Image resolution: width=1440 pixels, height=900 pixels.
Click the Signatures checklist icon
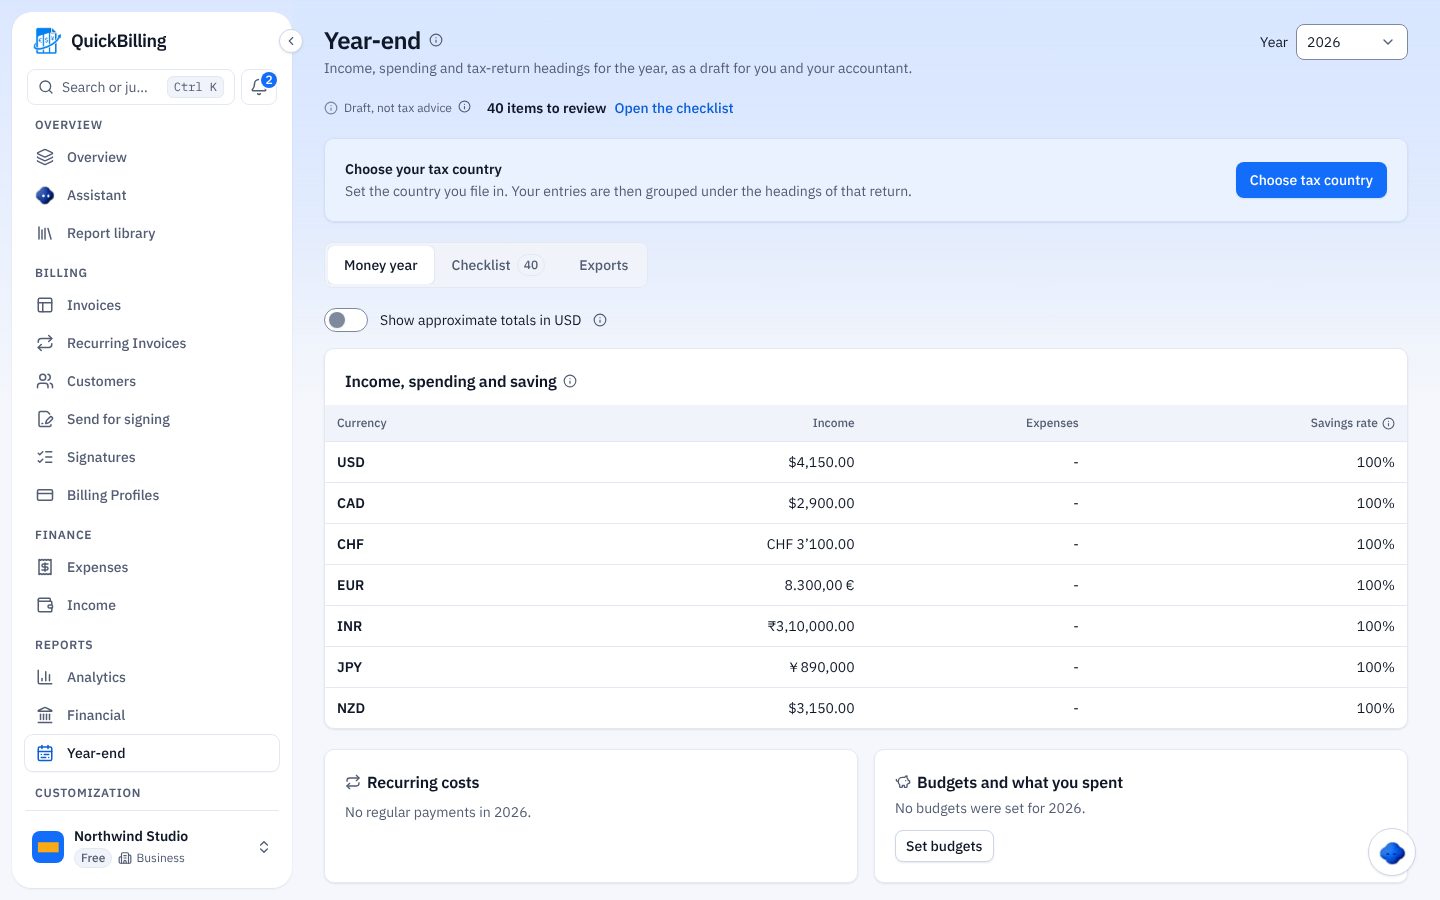(x=45, y=457)
